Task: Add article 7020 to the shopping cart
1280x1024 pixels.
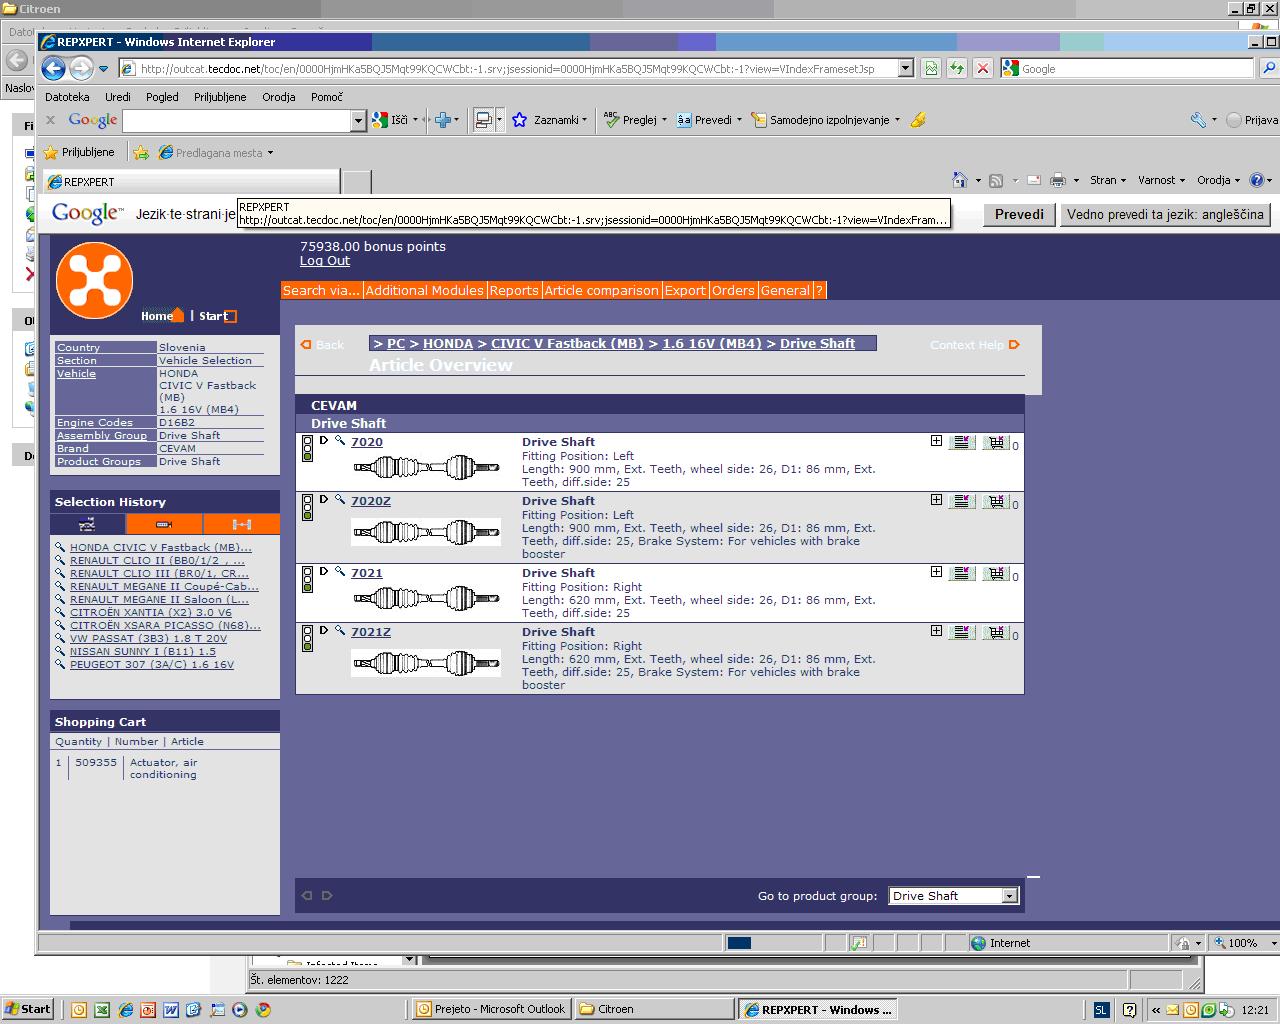Action: click(996, 442)
